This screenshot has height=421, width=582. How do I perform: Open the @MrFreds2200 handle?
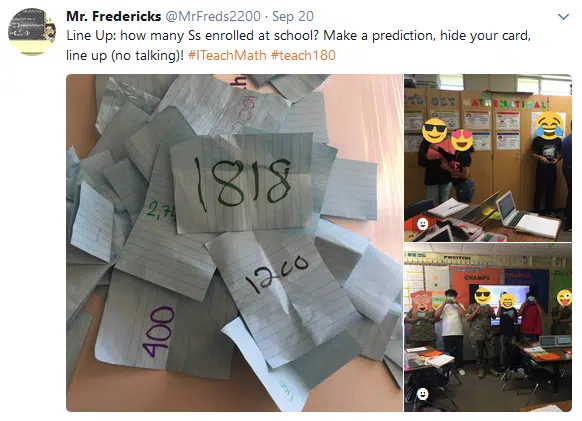point(213,16)
